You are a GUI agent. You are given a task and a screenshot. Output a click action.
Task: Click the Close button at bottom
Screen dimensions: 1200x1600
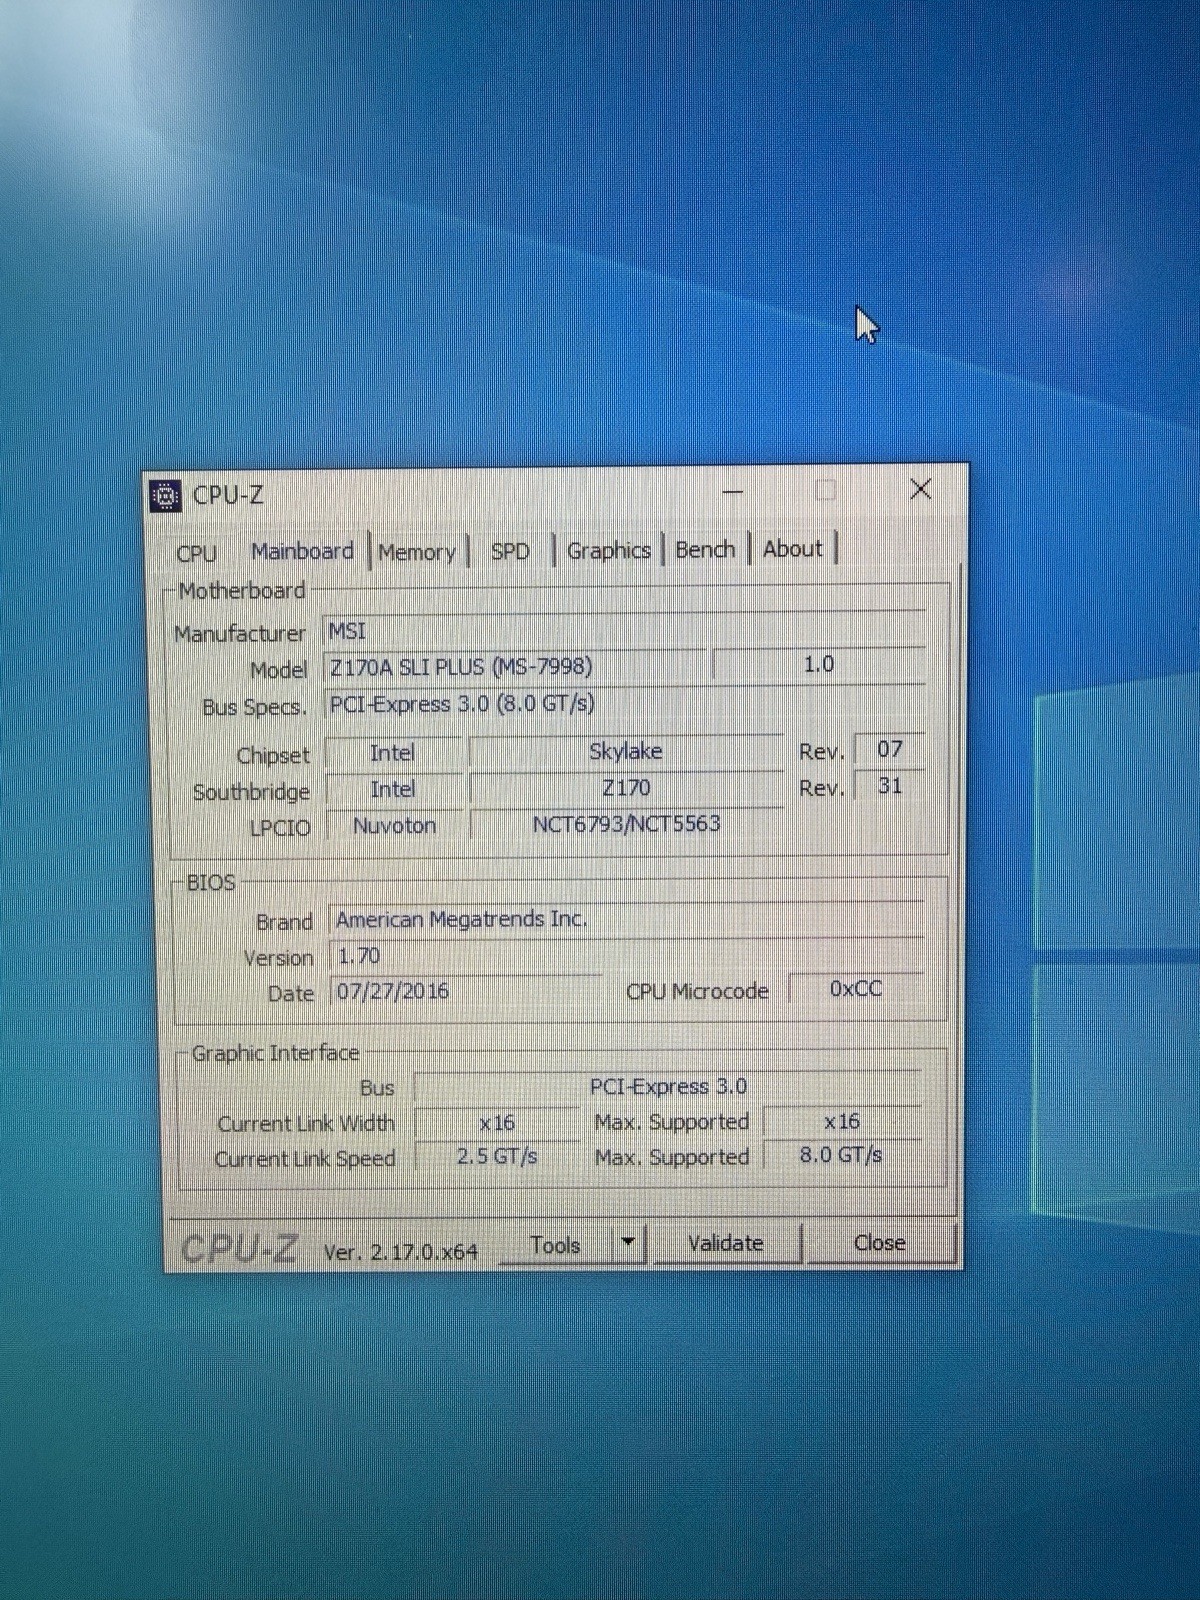(x=880, y=1242)
